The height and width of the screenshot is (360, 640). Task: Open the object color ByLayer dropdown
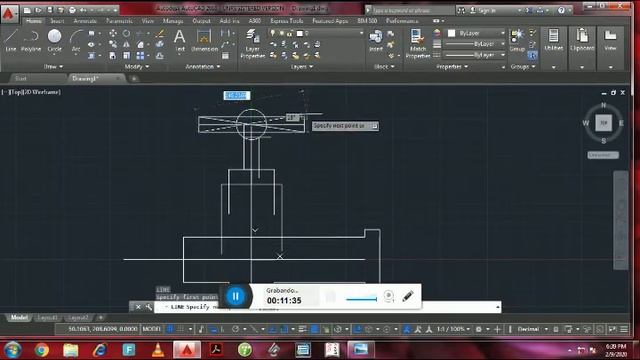pos(476,33)
